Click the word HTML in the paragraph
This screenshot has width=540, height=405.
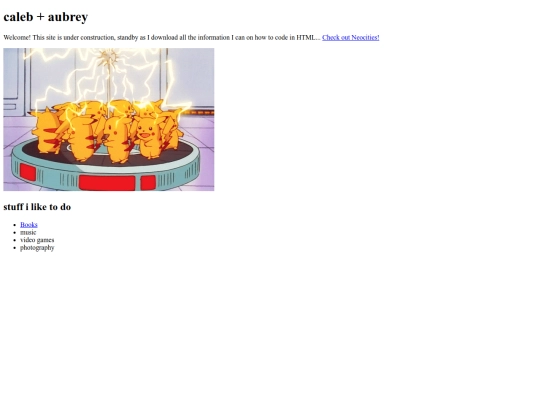click(x=306, y=38)
